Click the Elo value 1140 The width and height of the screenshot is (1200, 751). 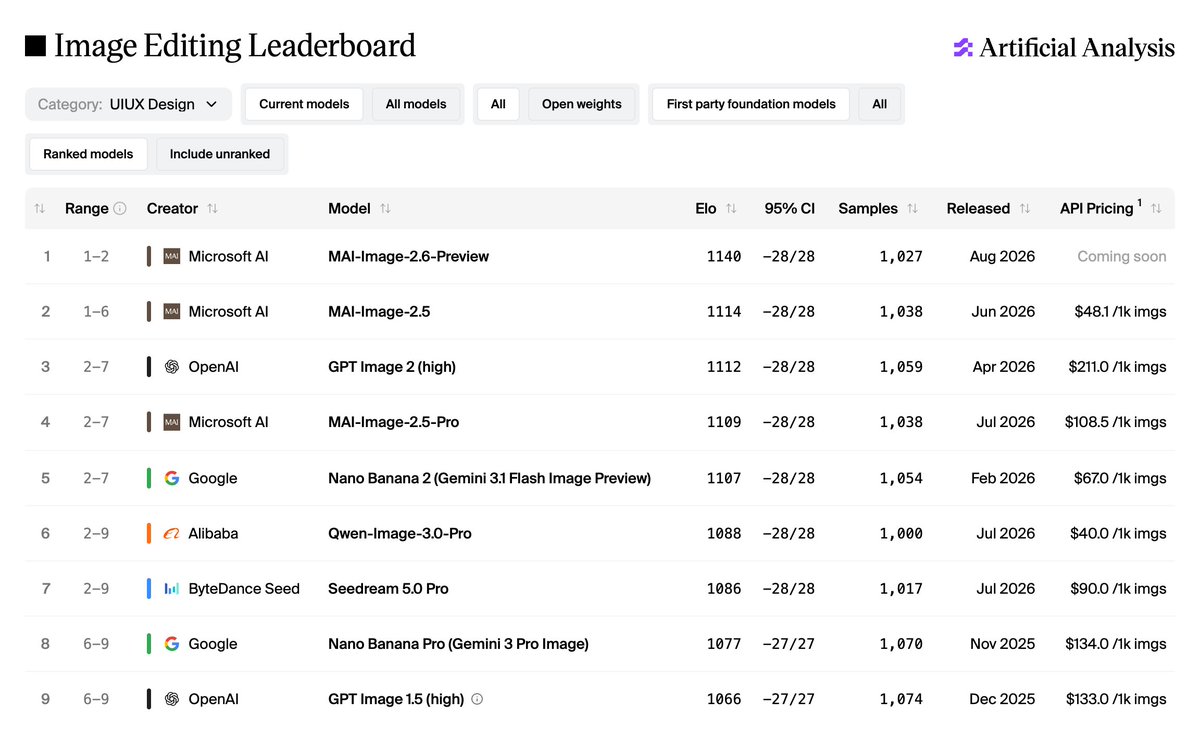pos(724,256)
